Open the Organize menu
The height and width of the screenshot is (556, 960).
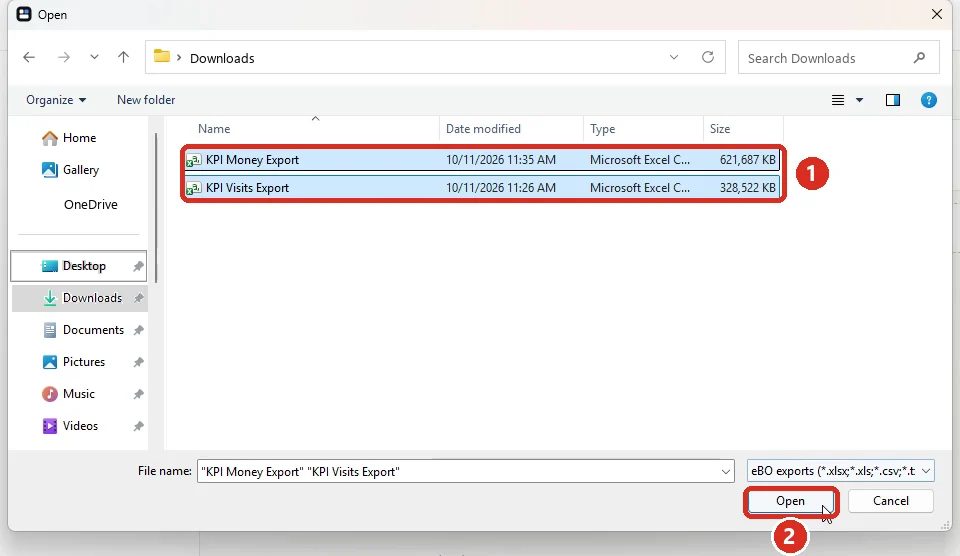coord(56,100)
